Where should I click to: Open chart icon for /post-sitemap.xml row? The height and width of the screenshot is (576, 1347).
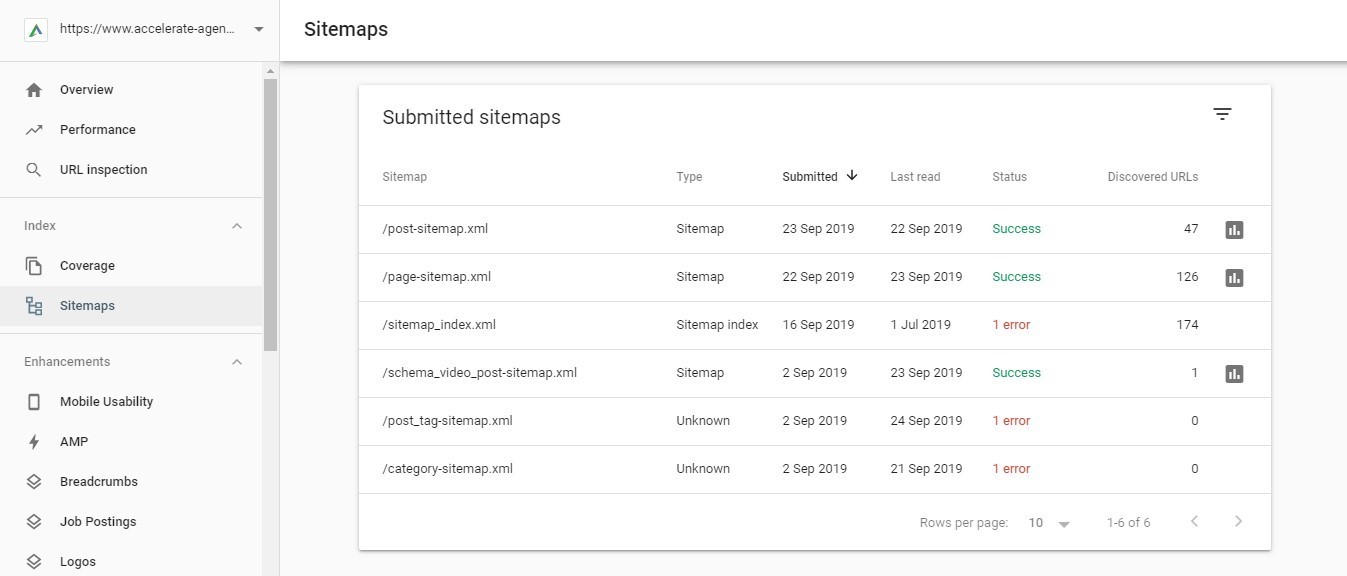pyautogui.click(x=1234, y=230)
